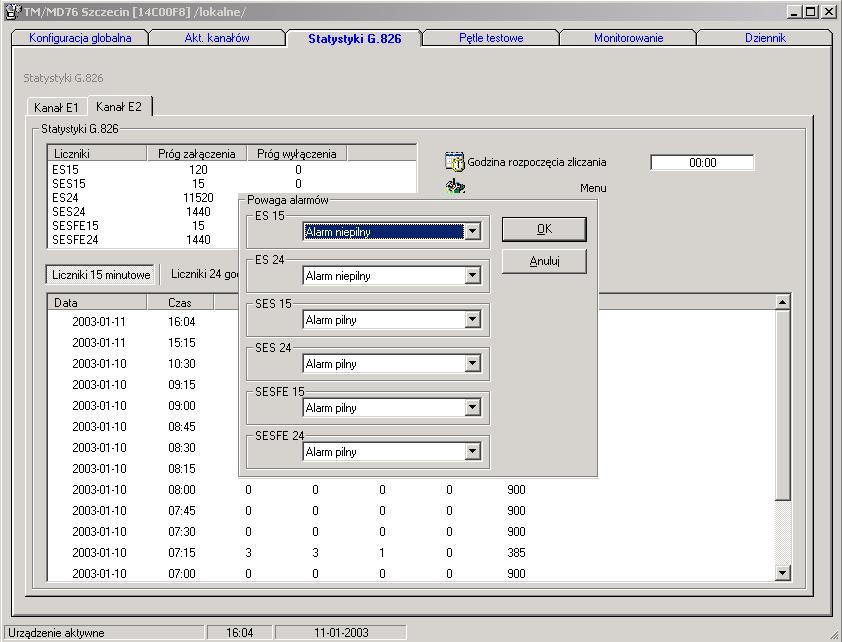Switch to the Konfiguracja globalna tab

[x=80, y=38]
